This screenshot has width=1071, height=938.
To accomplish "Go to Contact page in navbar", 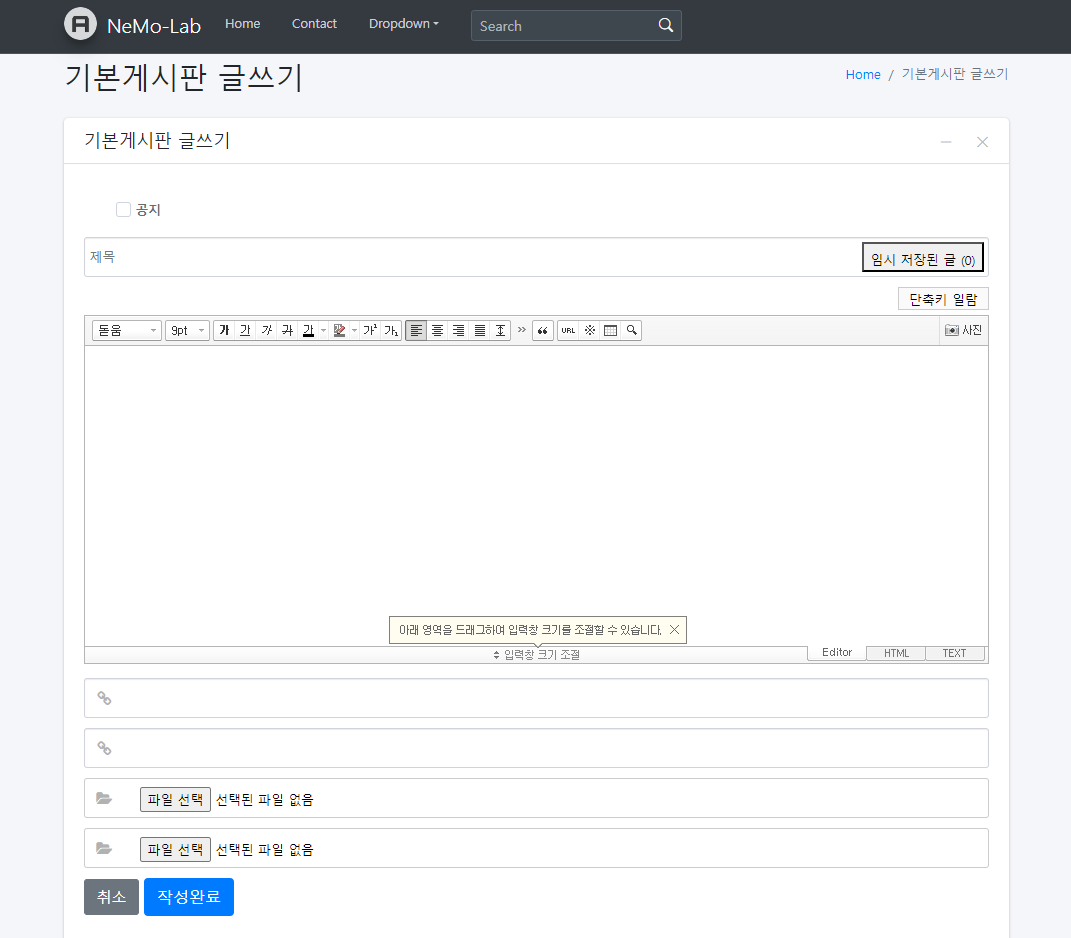I will [314, 24].
